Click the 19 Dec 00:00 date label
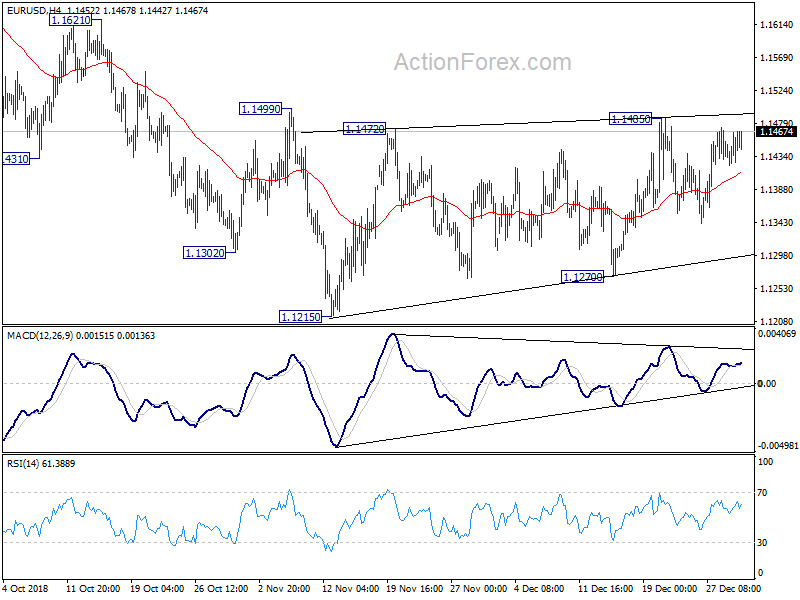Image resolution: width=800 pixels, height=600 pixels. (x=669, y=588)
